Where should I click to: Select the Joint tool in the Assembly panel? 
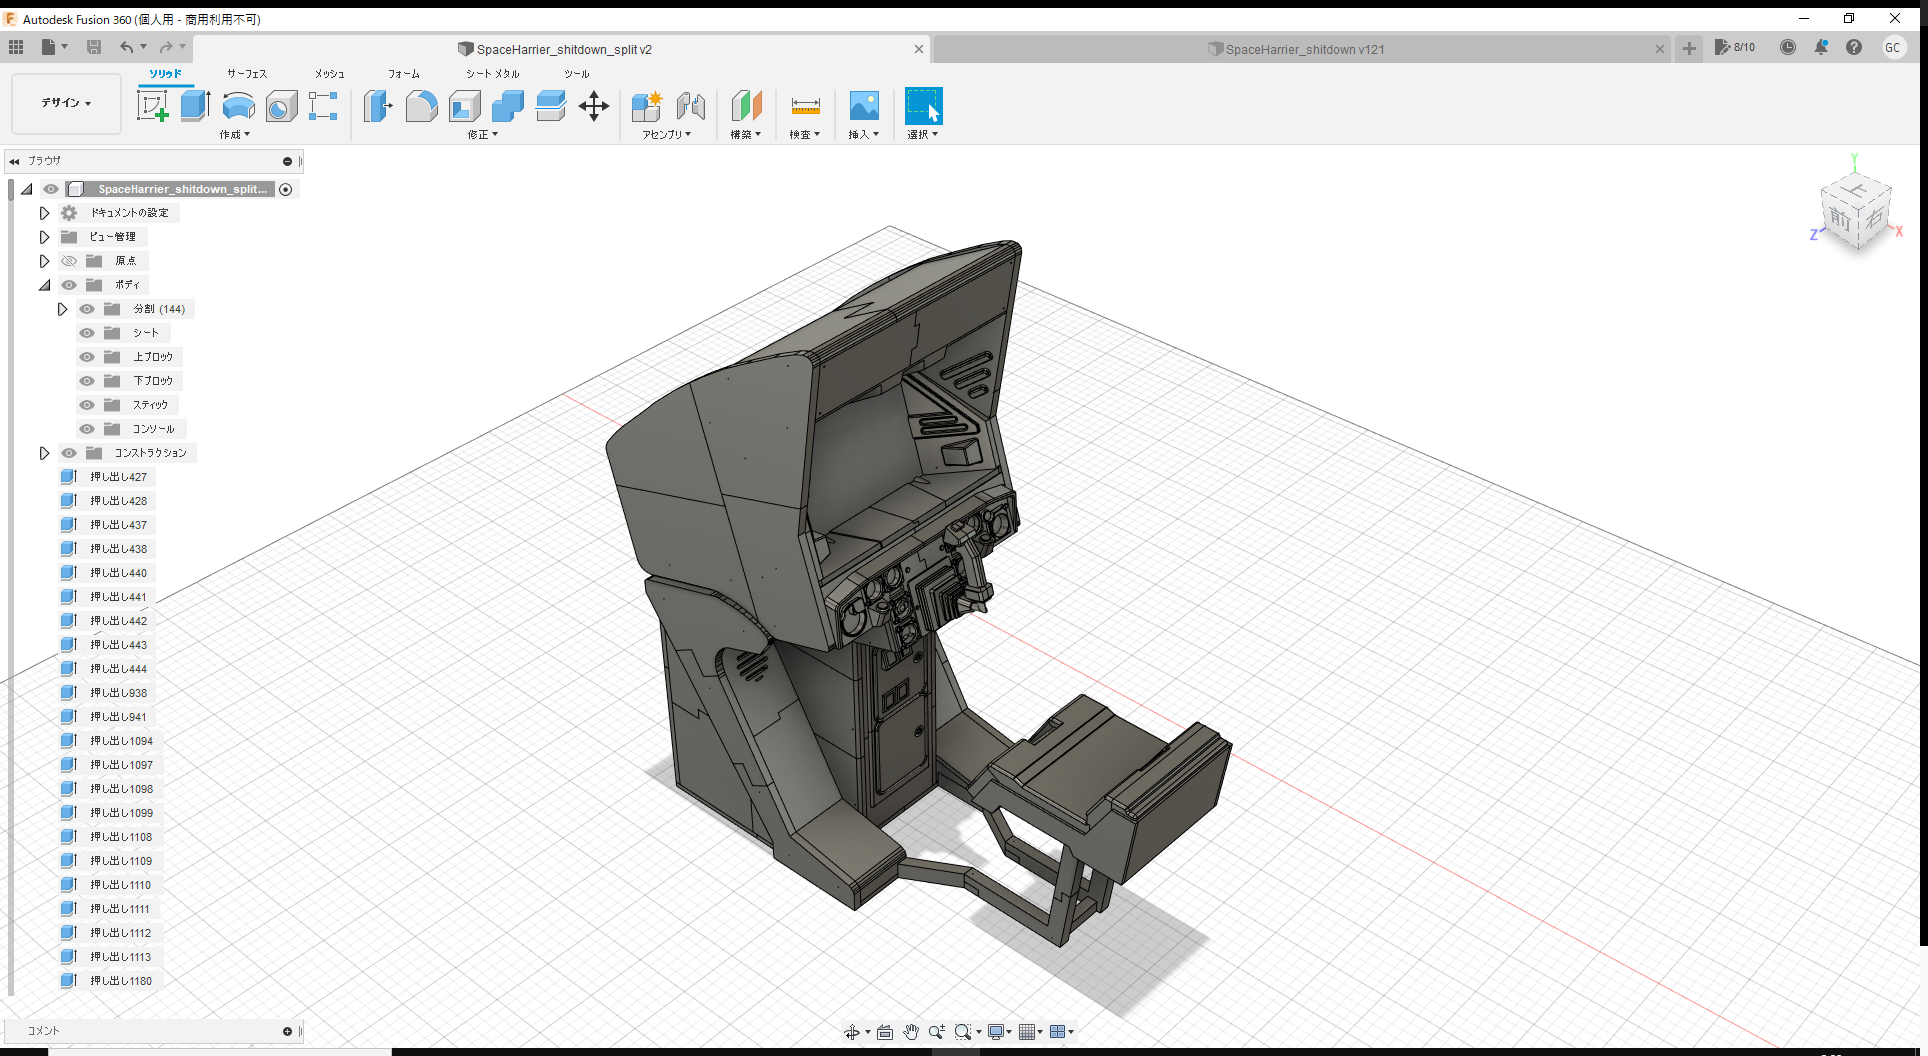click(x=690, y=105)
